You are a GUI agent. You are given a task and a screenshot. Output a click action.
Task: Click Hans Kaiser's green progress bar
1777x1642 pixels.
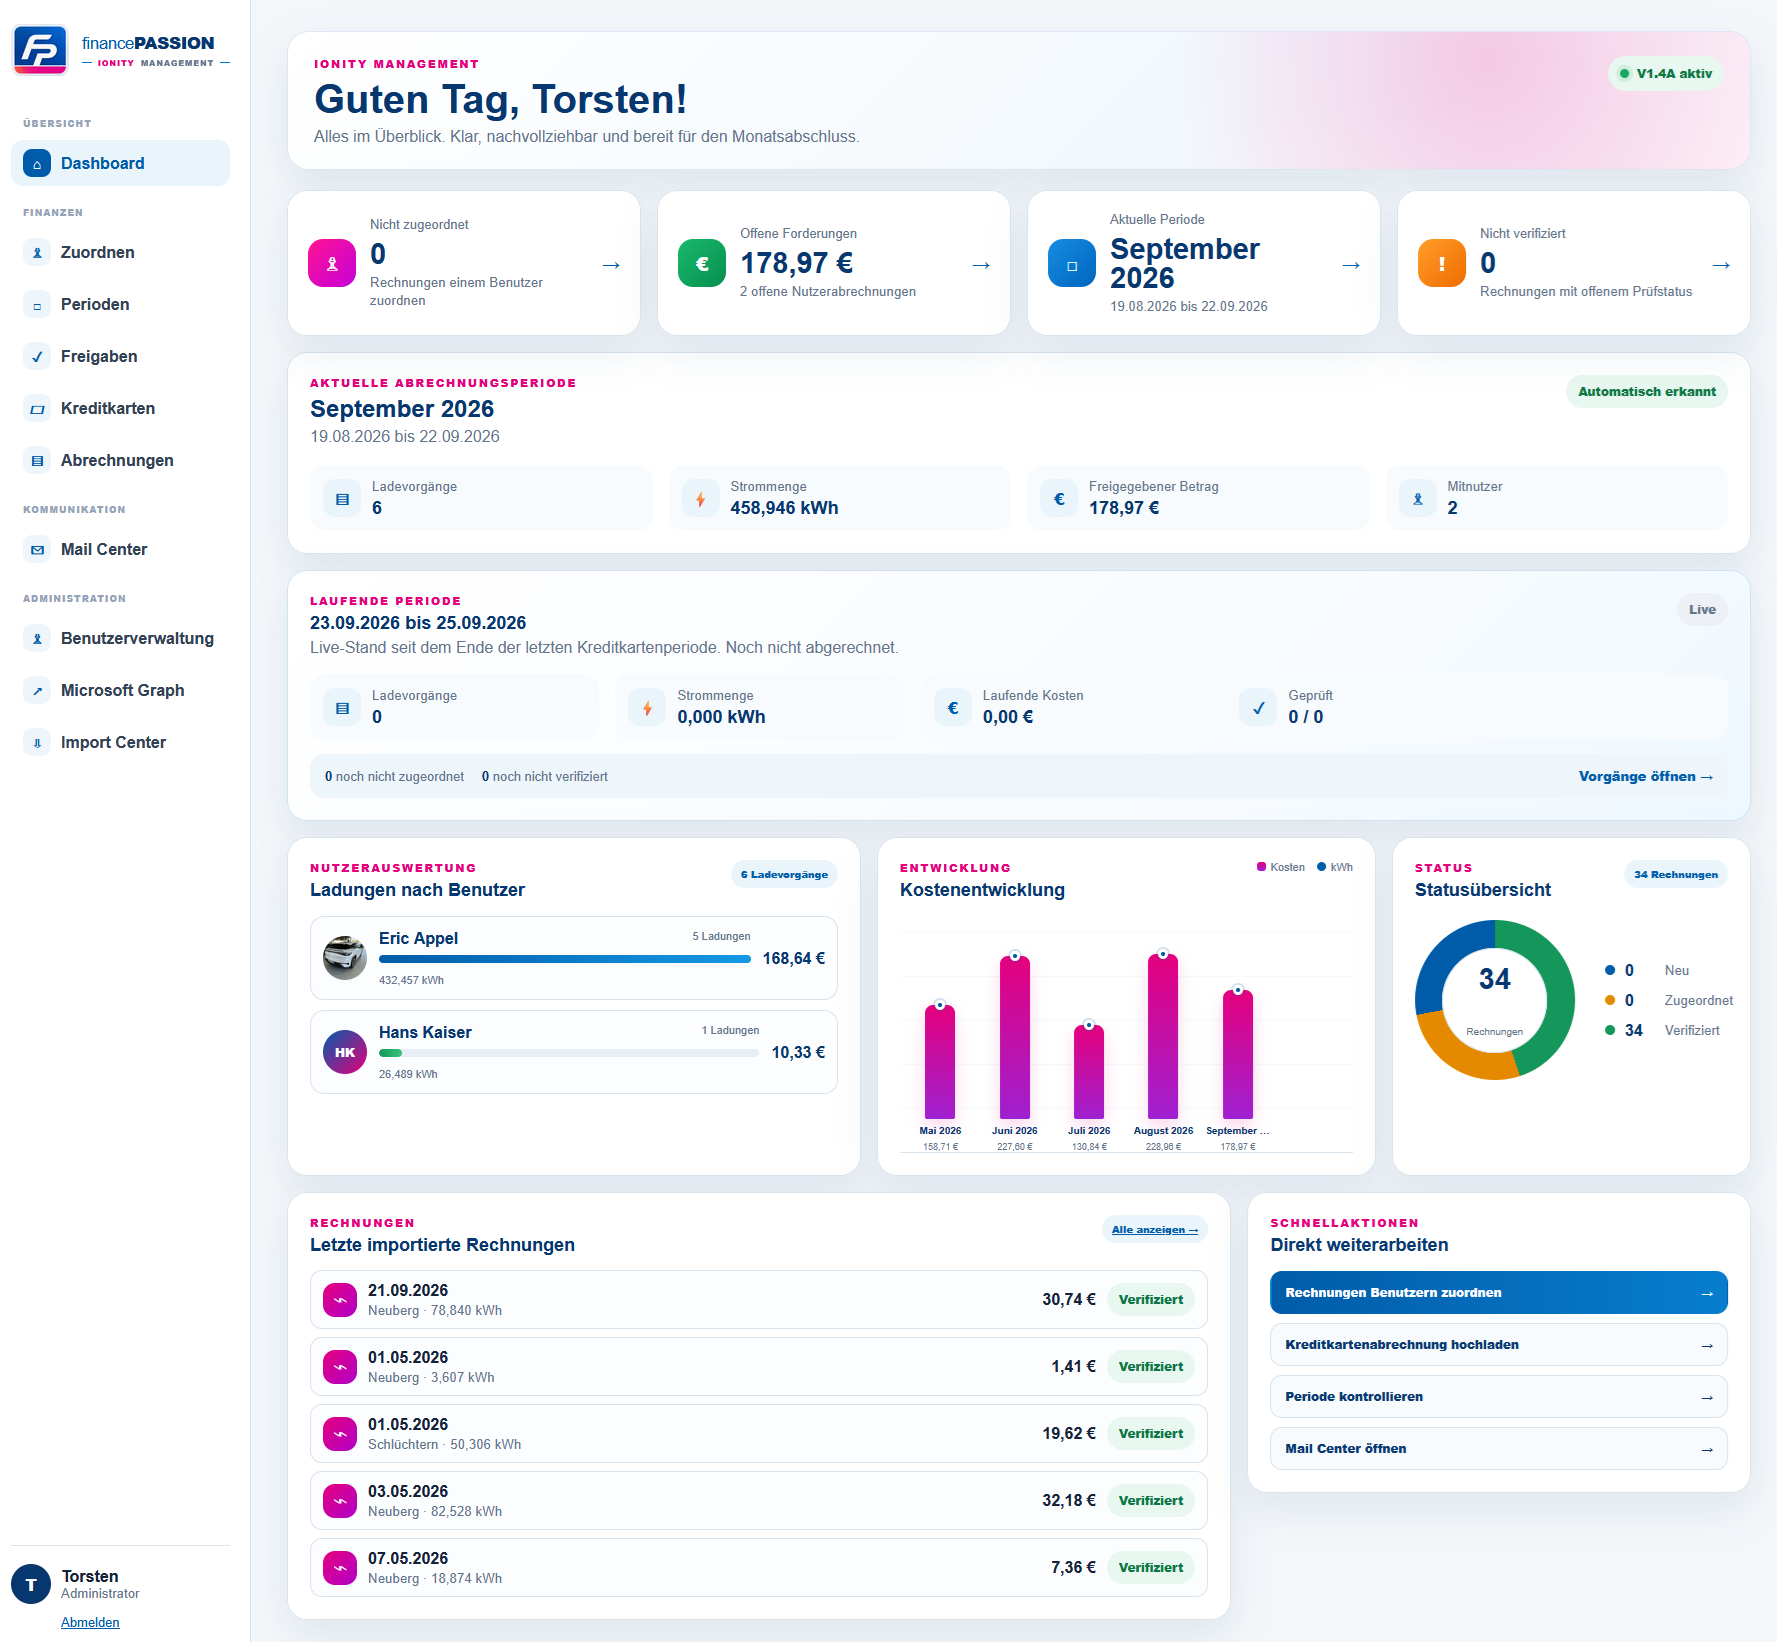pos(390,1053)
